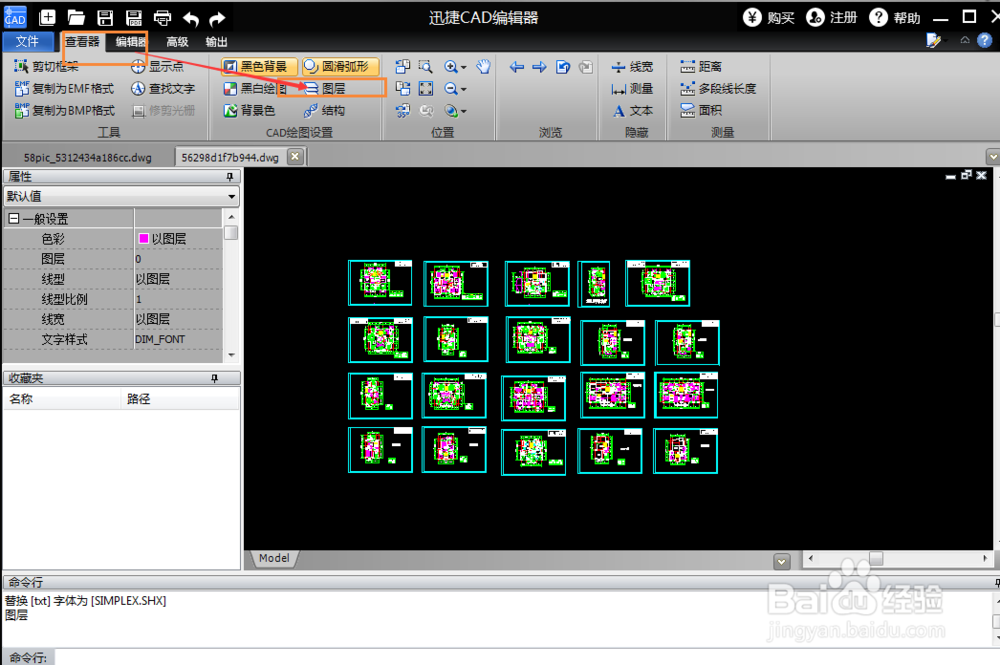This screenshot has height=665, width=1000.
Task: Open the document tabs list dropdown
Action: click(992, 156)
